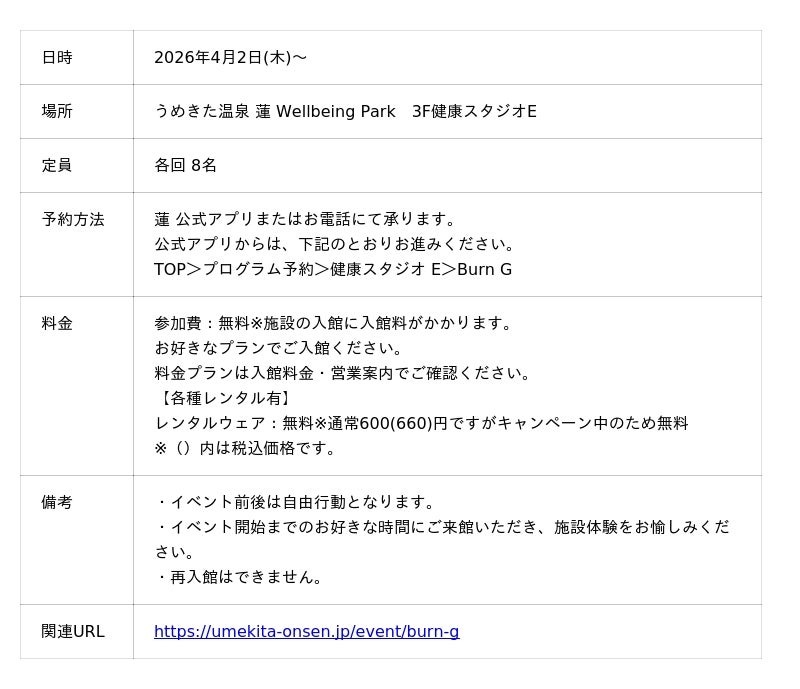Click the 参加費：無料 line
This screenshot has width=800, height=689.
(x=333, y=324)
